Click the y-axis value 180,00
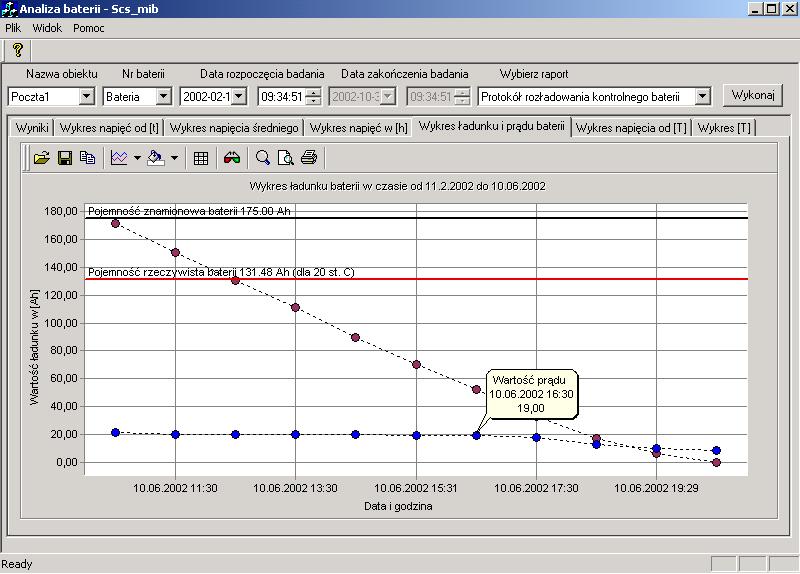Viewport: 800px width, 574px height. pyautogui.click(x=61, y=211)
